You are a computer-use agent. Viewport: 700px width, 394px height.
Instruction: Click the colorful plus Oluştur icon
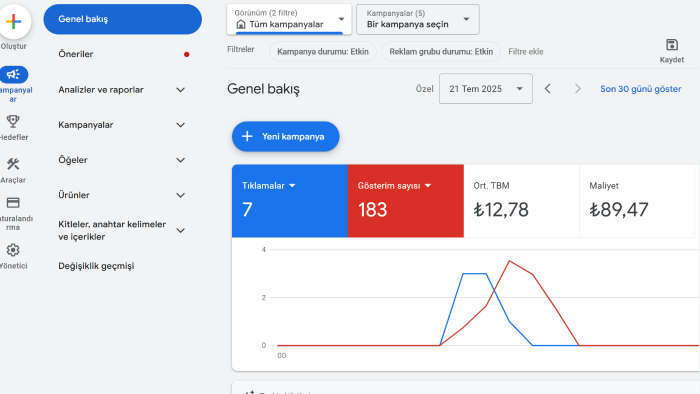(14, 21)
